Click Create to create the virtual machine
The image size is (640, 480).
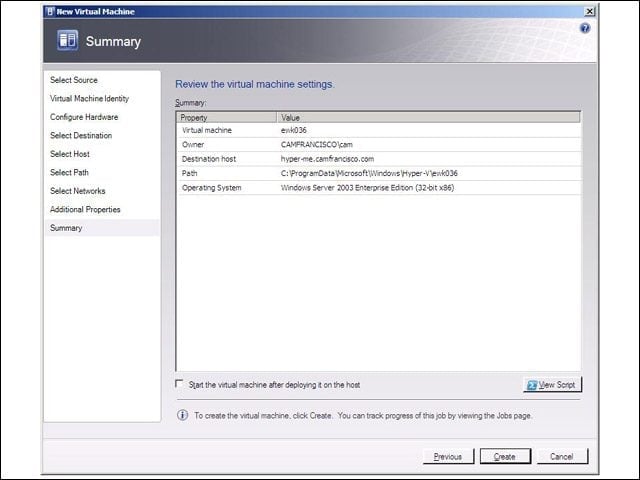[505, 456]
